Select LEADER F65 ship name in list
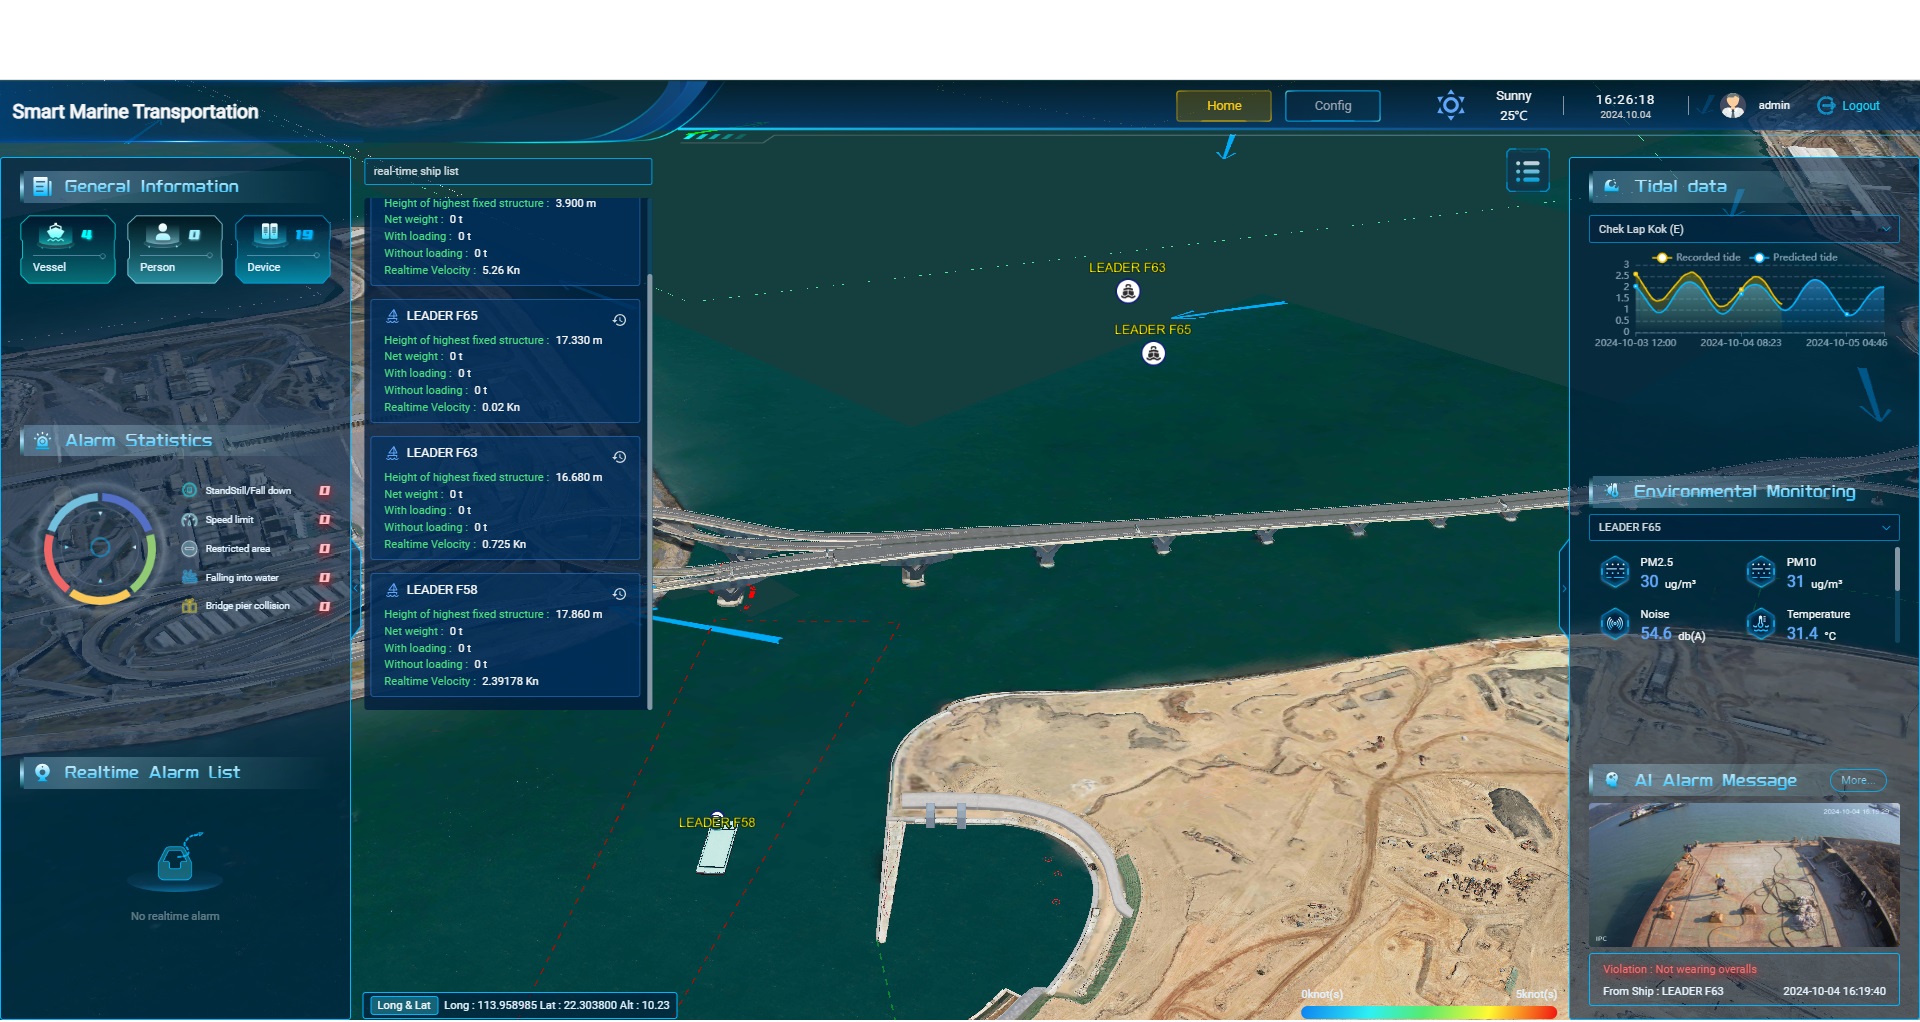 [x=441, y=316]
